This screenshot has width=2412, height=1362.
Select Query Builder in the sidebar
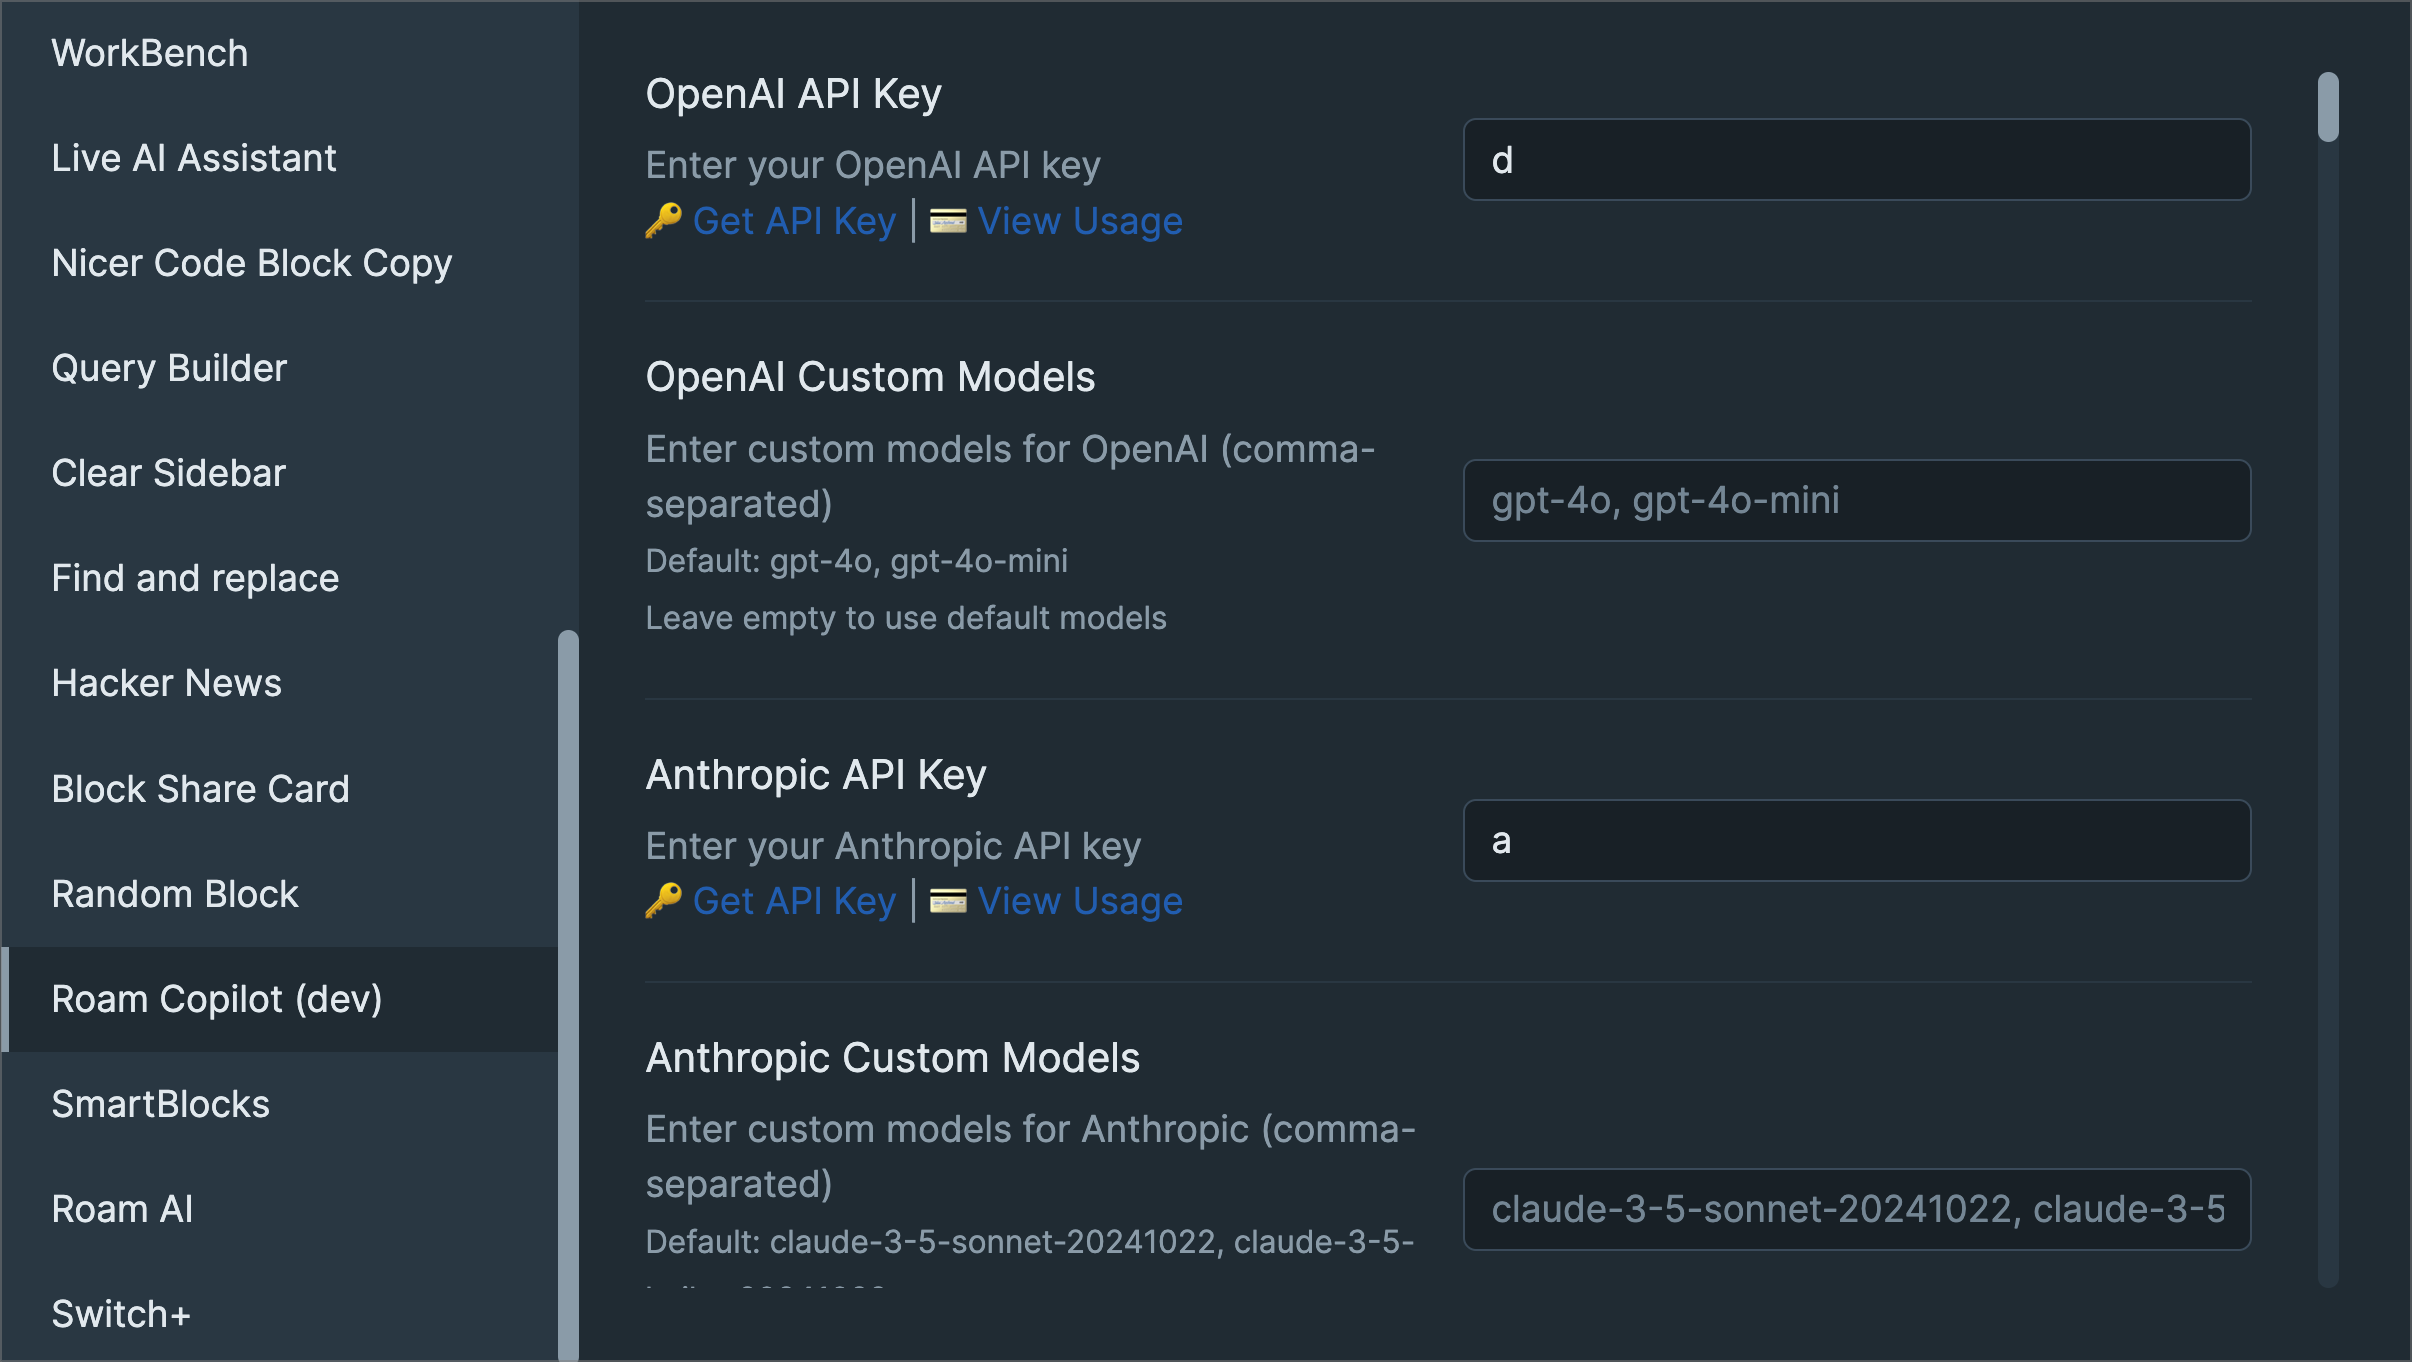coord(169,368)
